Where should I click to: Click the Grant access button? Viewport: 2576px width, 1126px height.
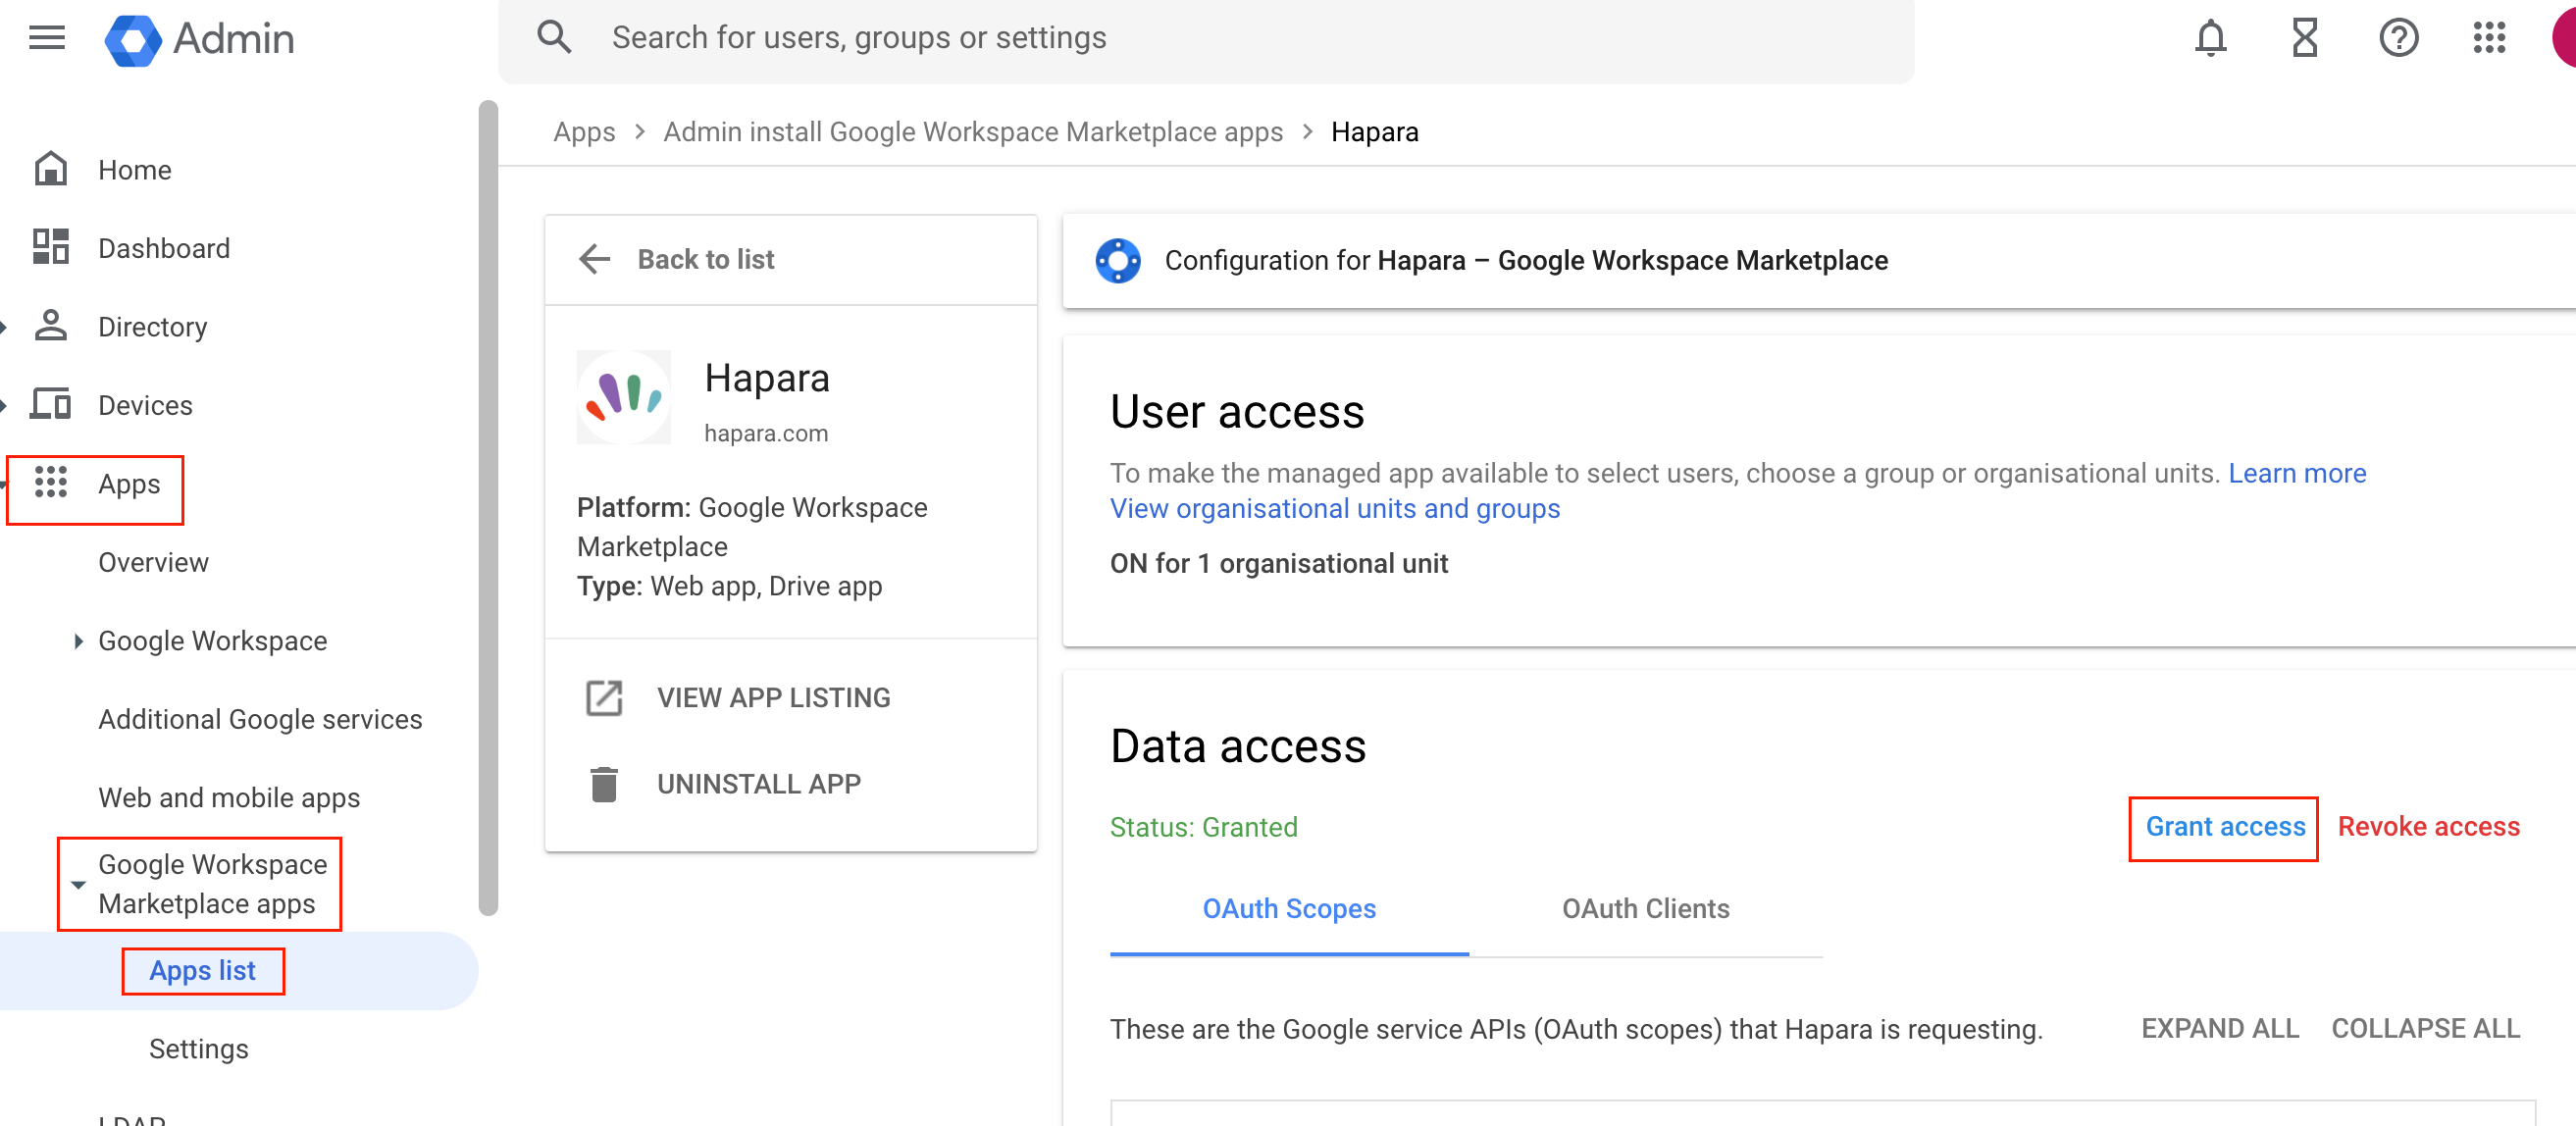point(2224,826)
